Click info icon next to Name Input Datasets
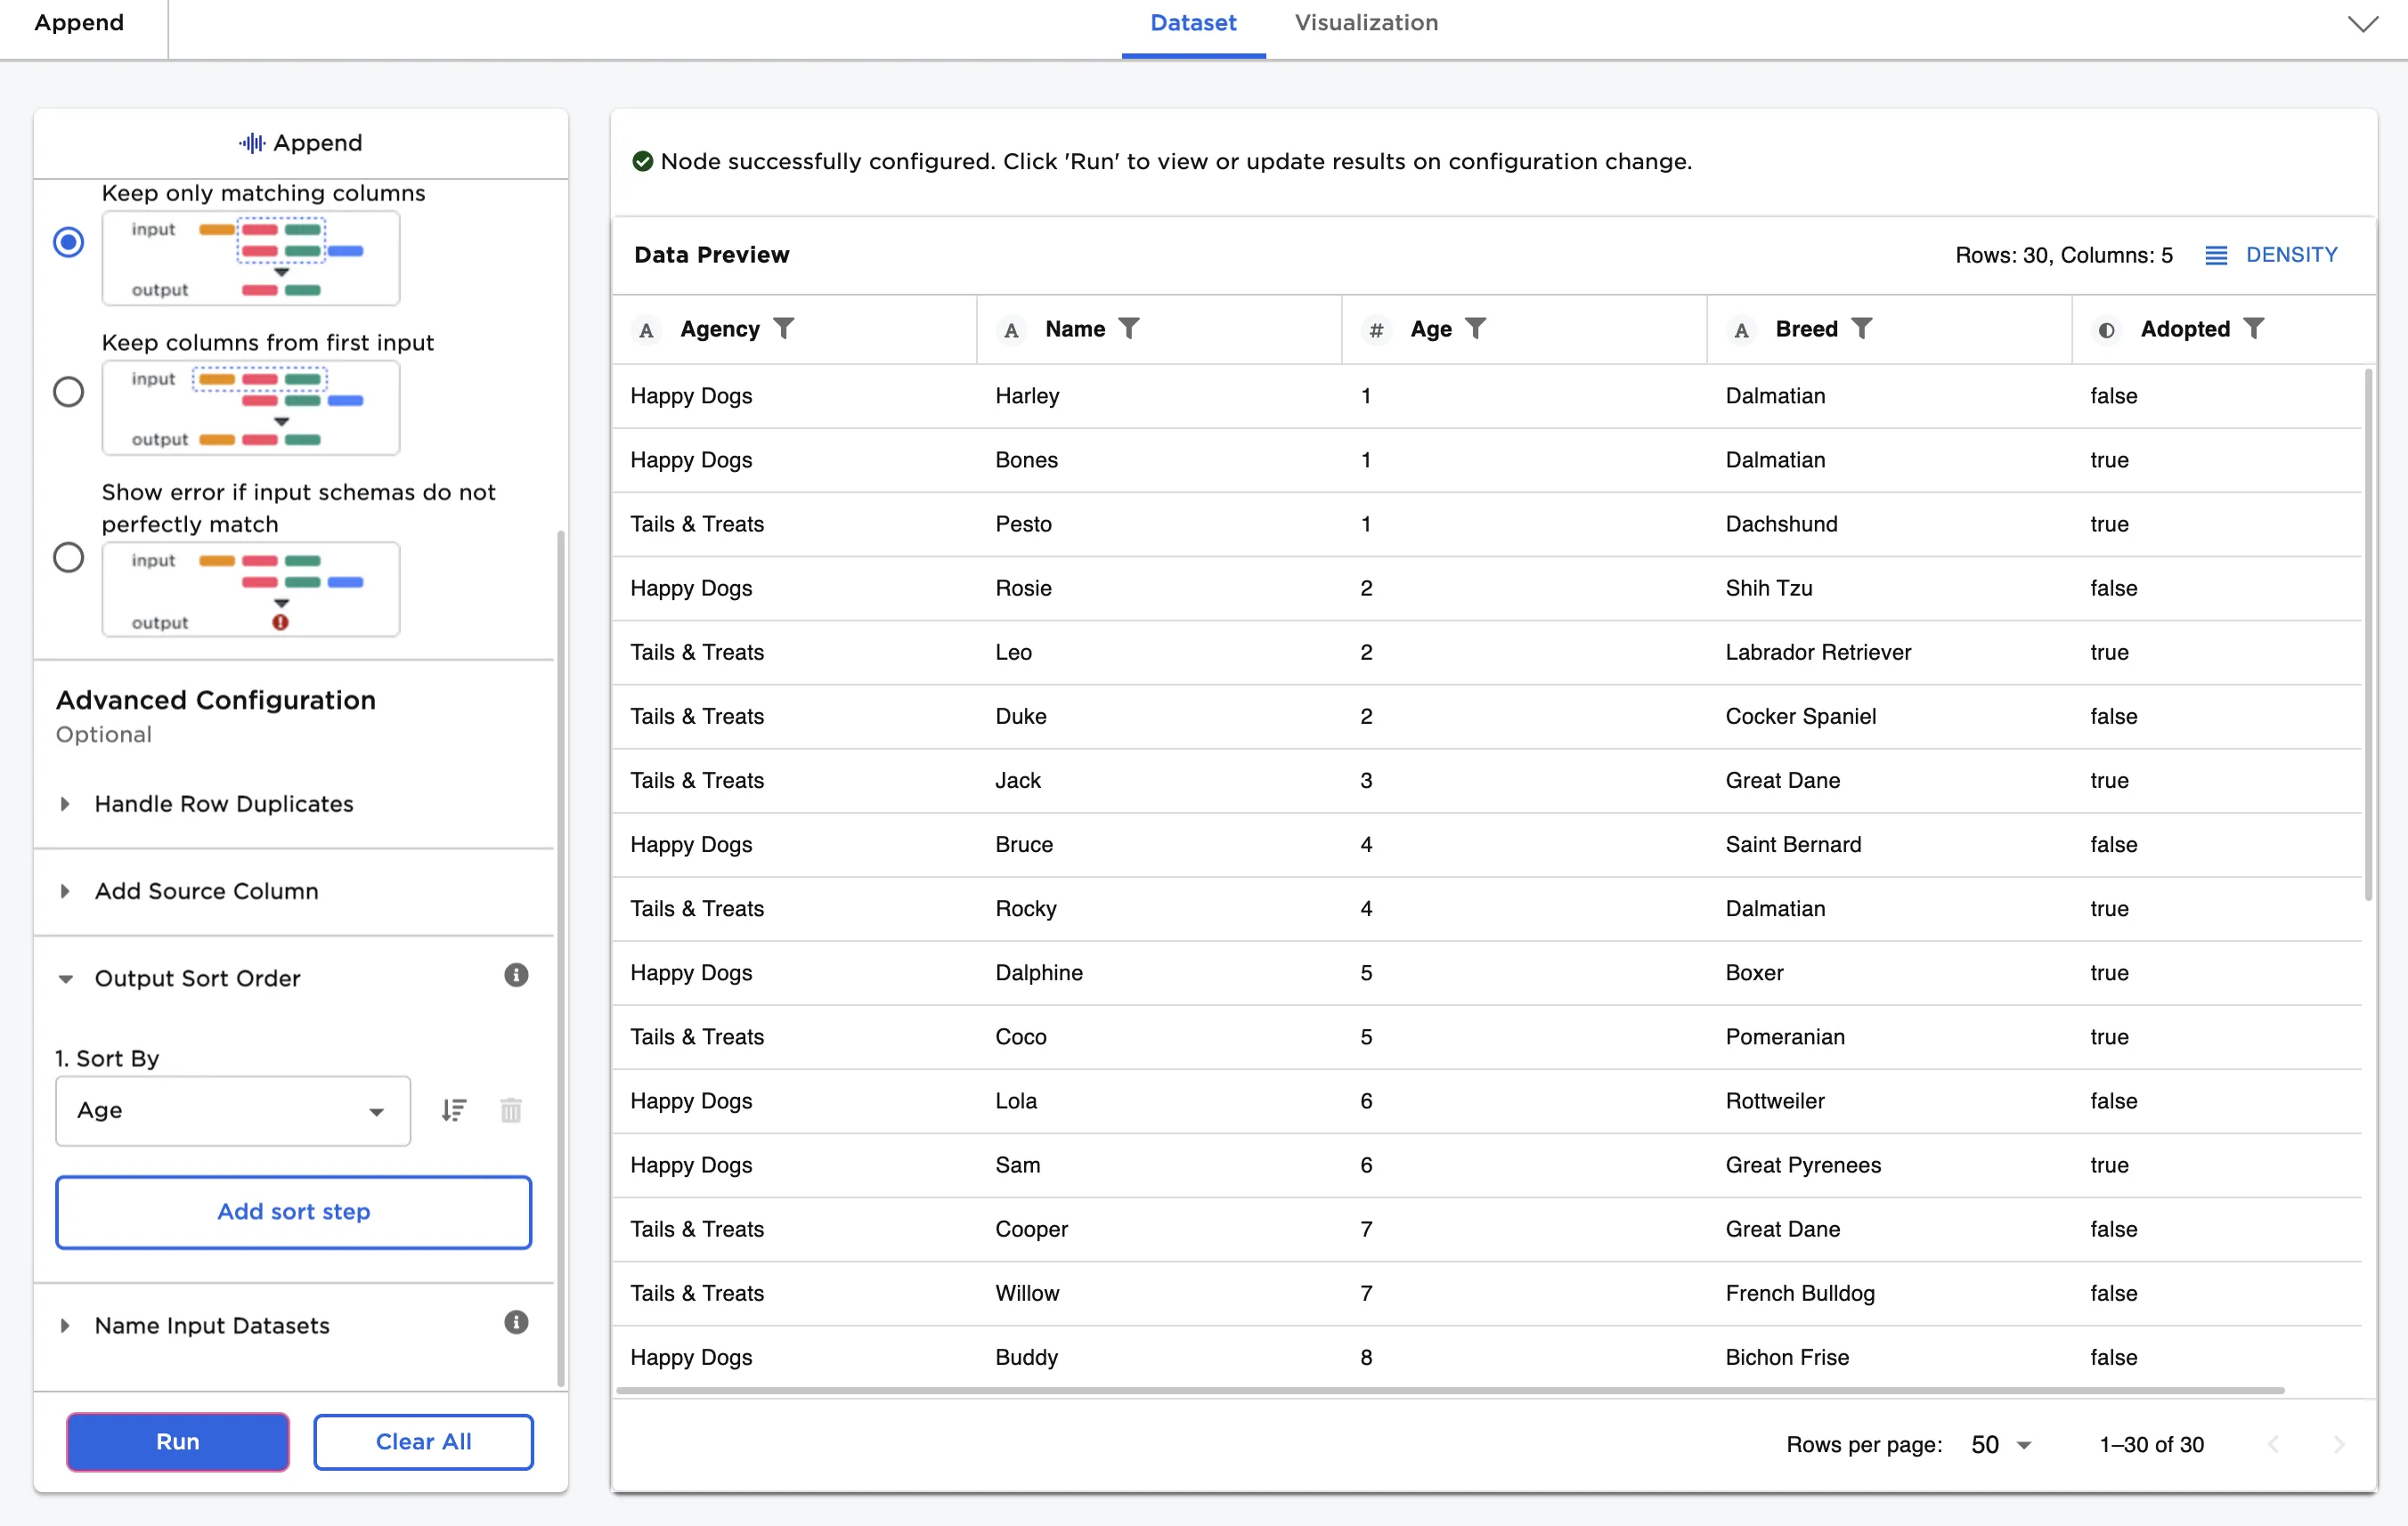Image resolution: width=2408 pixels, height=1526 pixels. tap(516, 1322)
